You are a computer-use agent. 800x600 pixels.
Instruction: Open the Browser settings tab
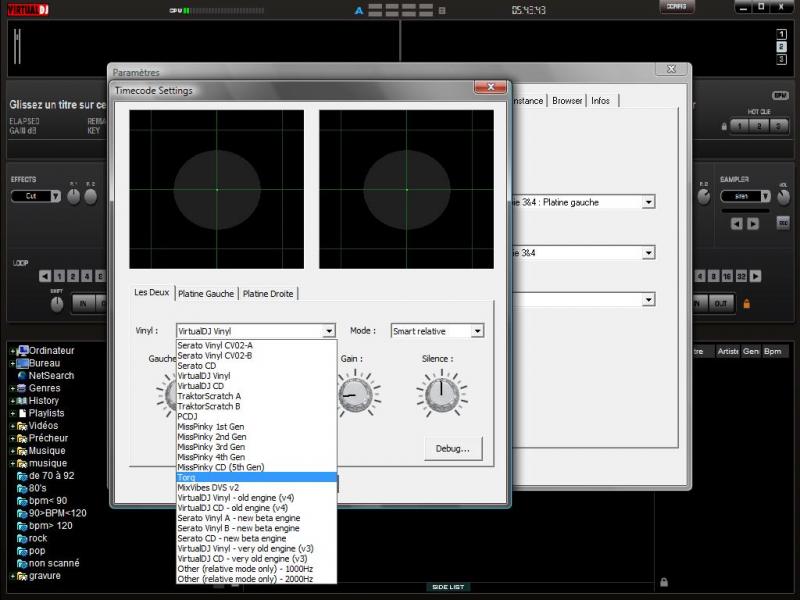pyautogui.click(x=567, y=101)
